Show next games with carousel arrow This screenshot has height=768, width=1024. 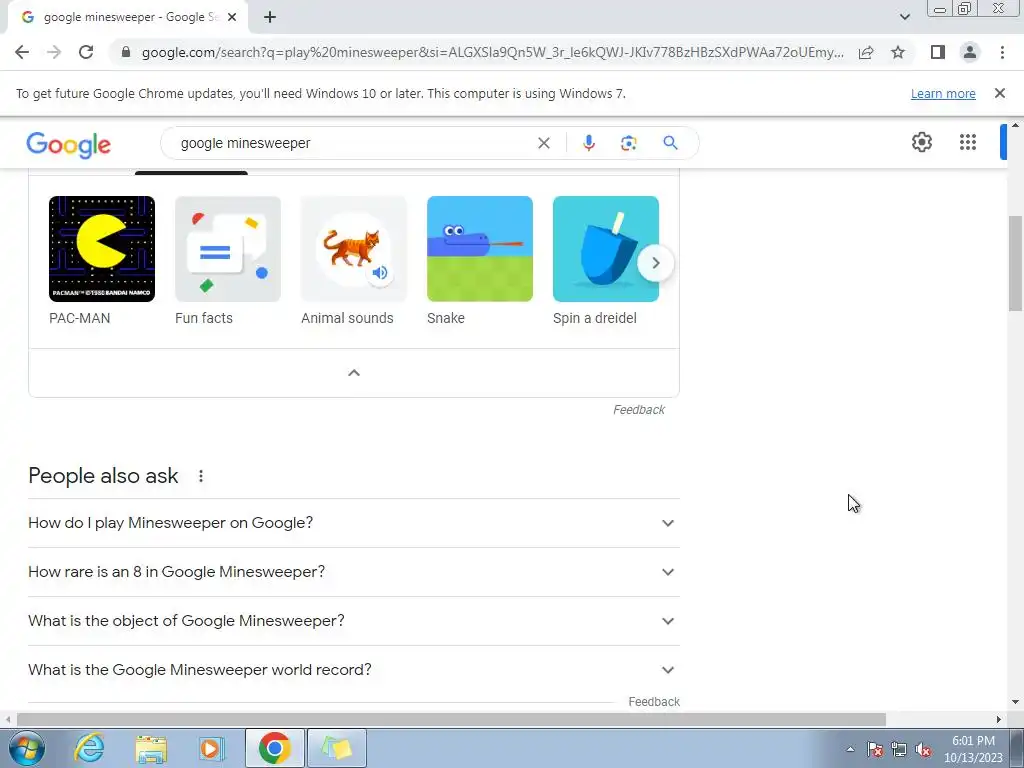(655, 263)
